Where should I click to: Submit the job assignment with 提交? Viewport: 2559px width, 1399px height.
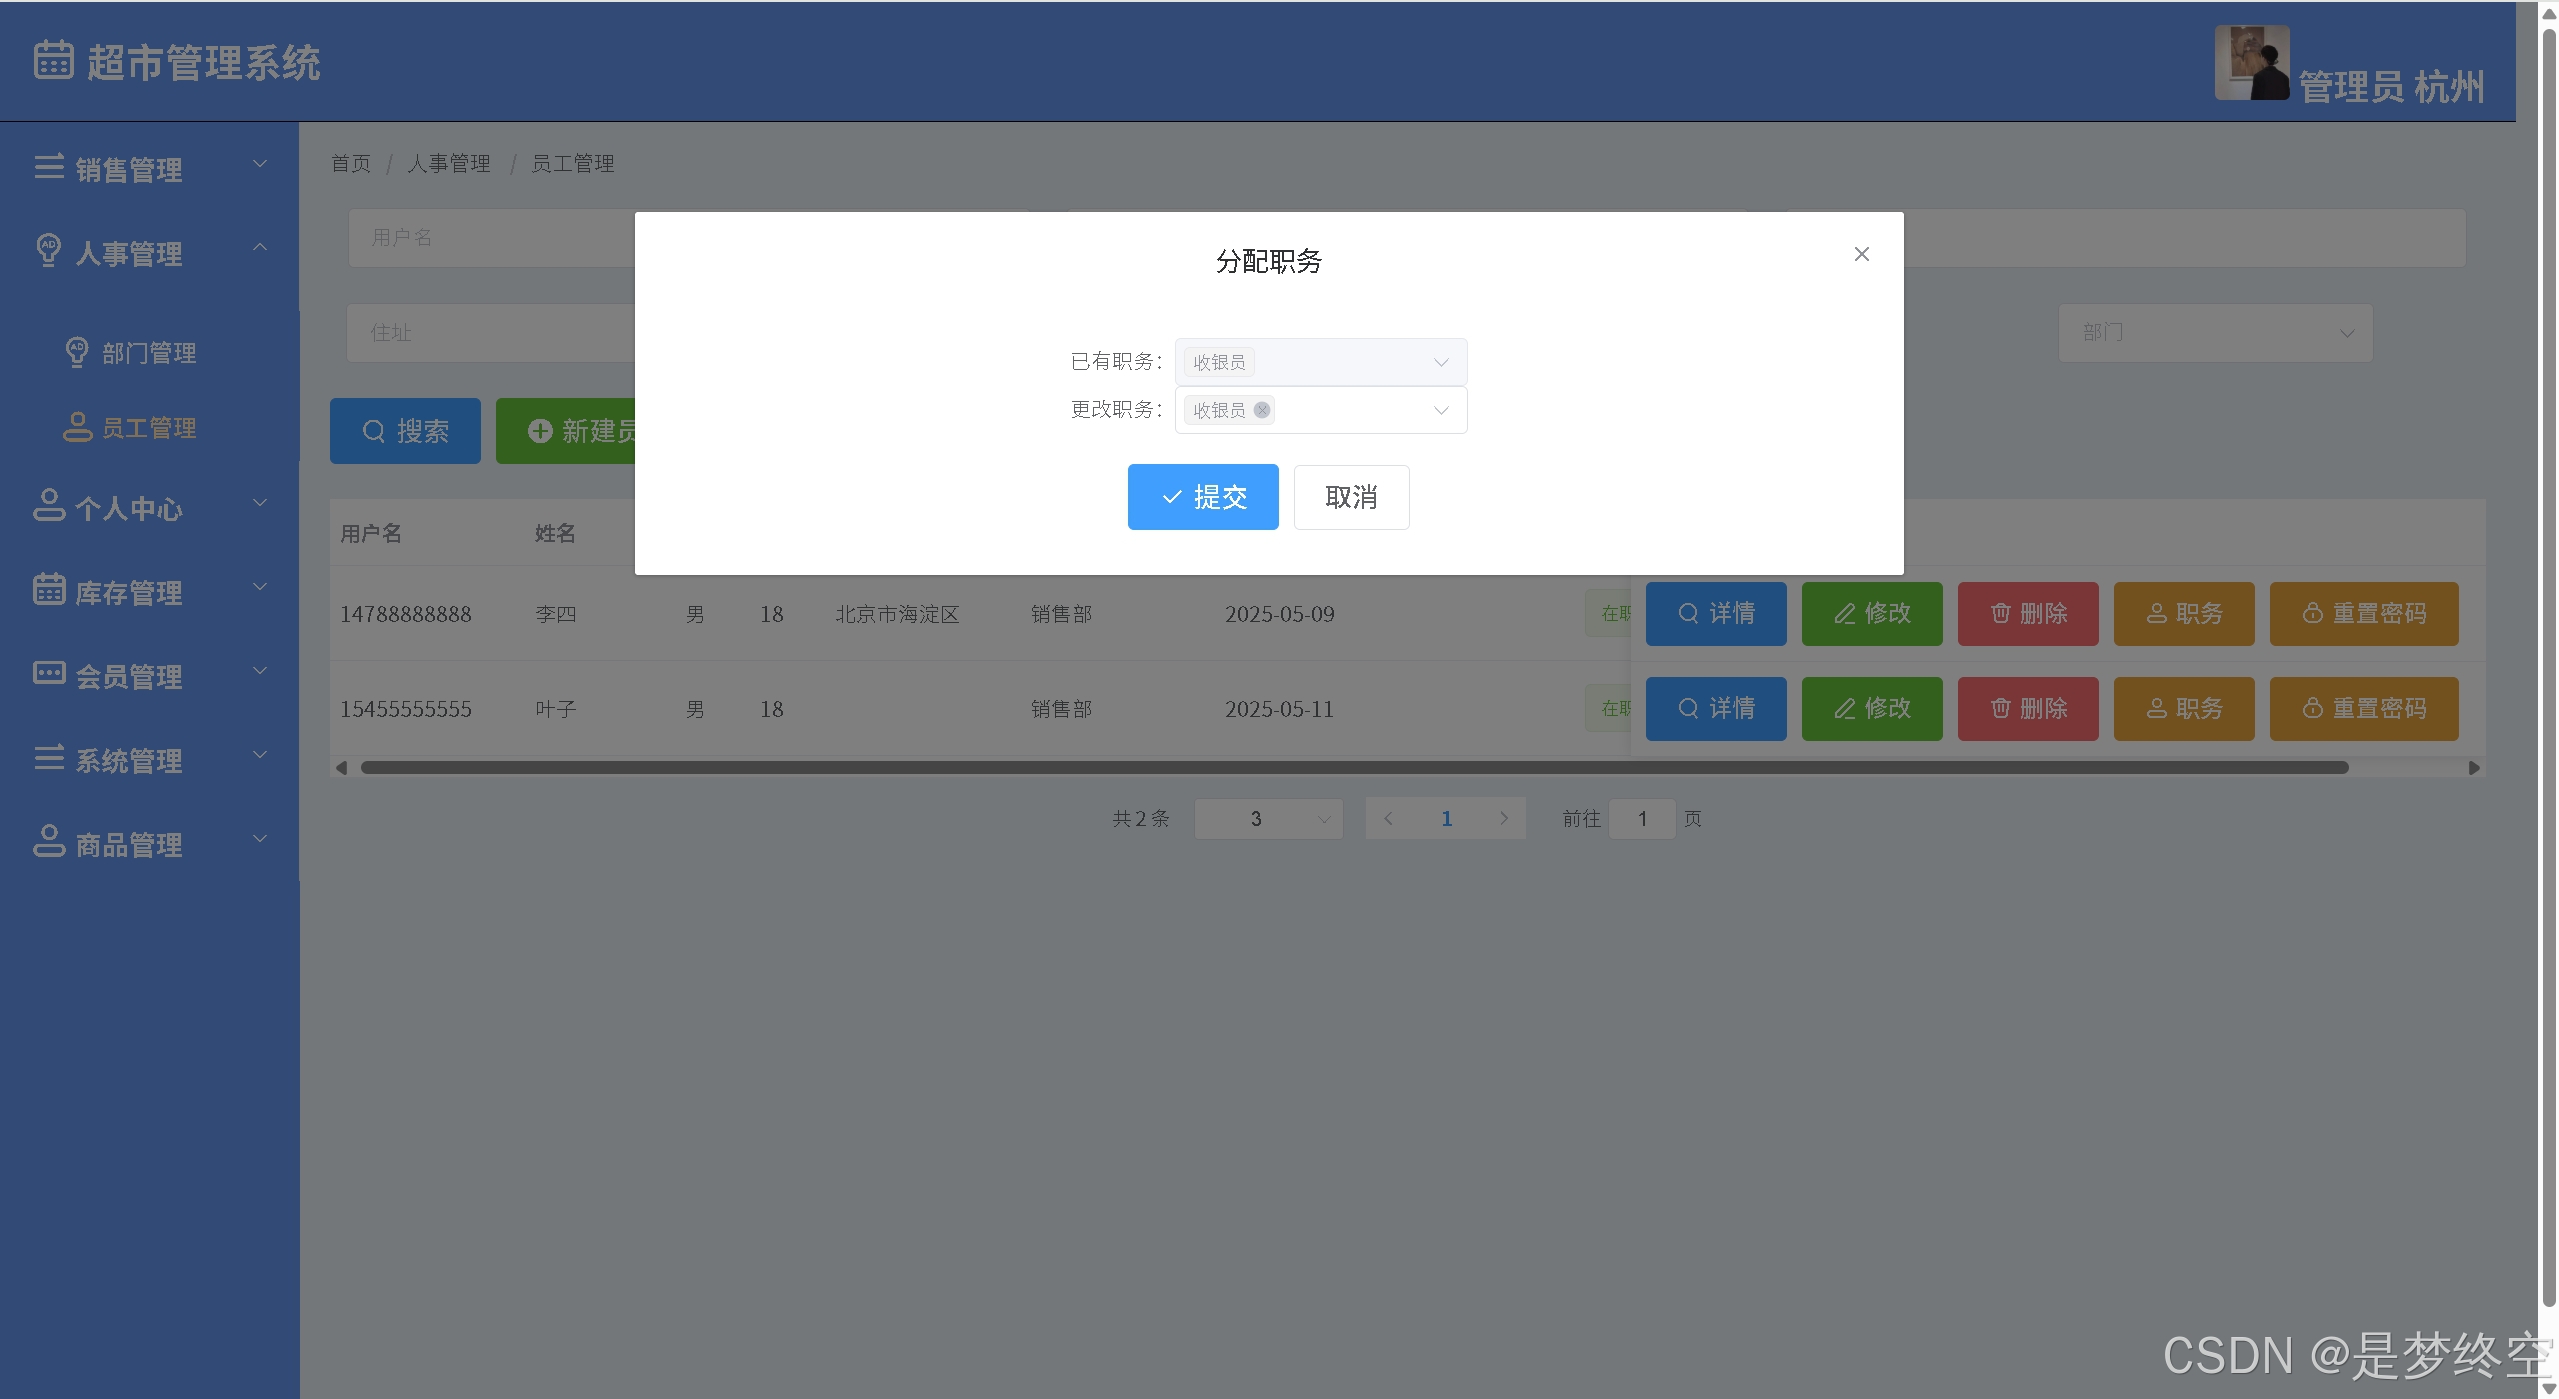pos(1203,497)
